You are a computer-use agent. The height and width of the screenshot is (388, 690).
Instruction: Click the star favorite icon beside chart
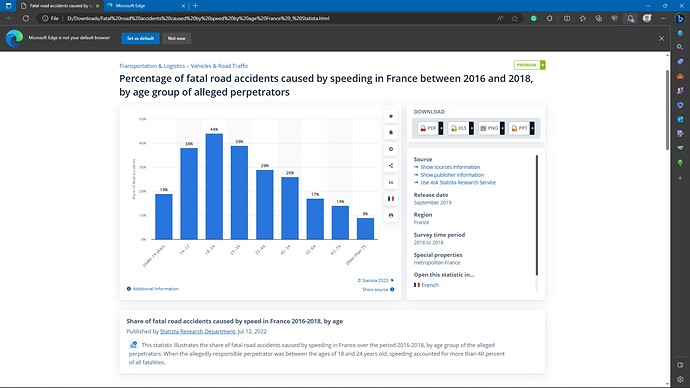click(391, 116)
